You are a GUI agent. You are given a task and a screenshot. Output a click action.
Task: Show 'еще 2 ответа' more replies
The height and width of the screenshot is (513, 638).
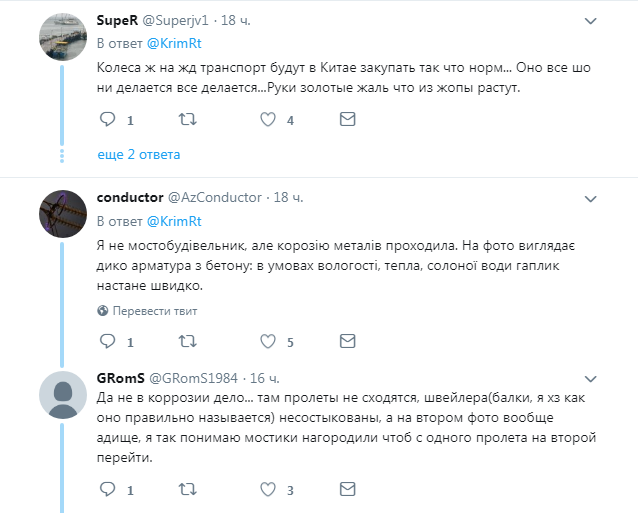point(138,155)
